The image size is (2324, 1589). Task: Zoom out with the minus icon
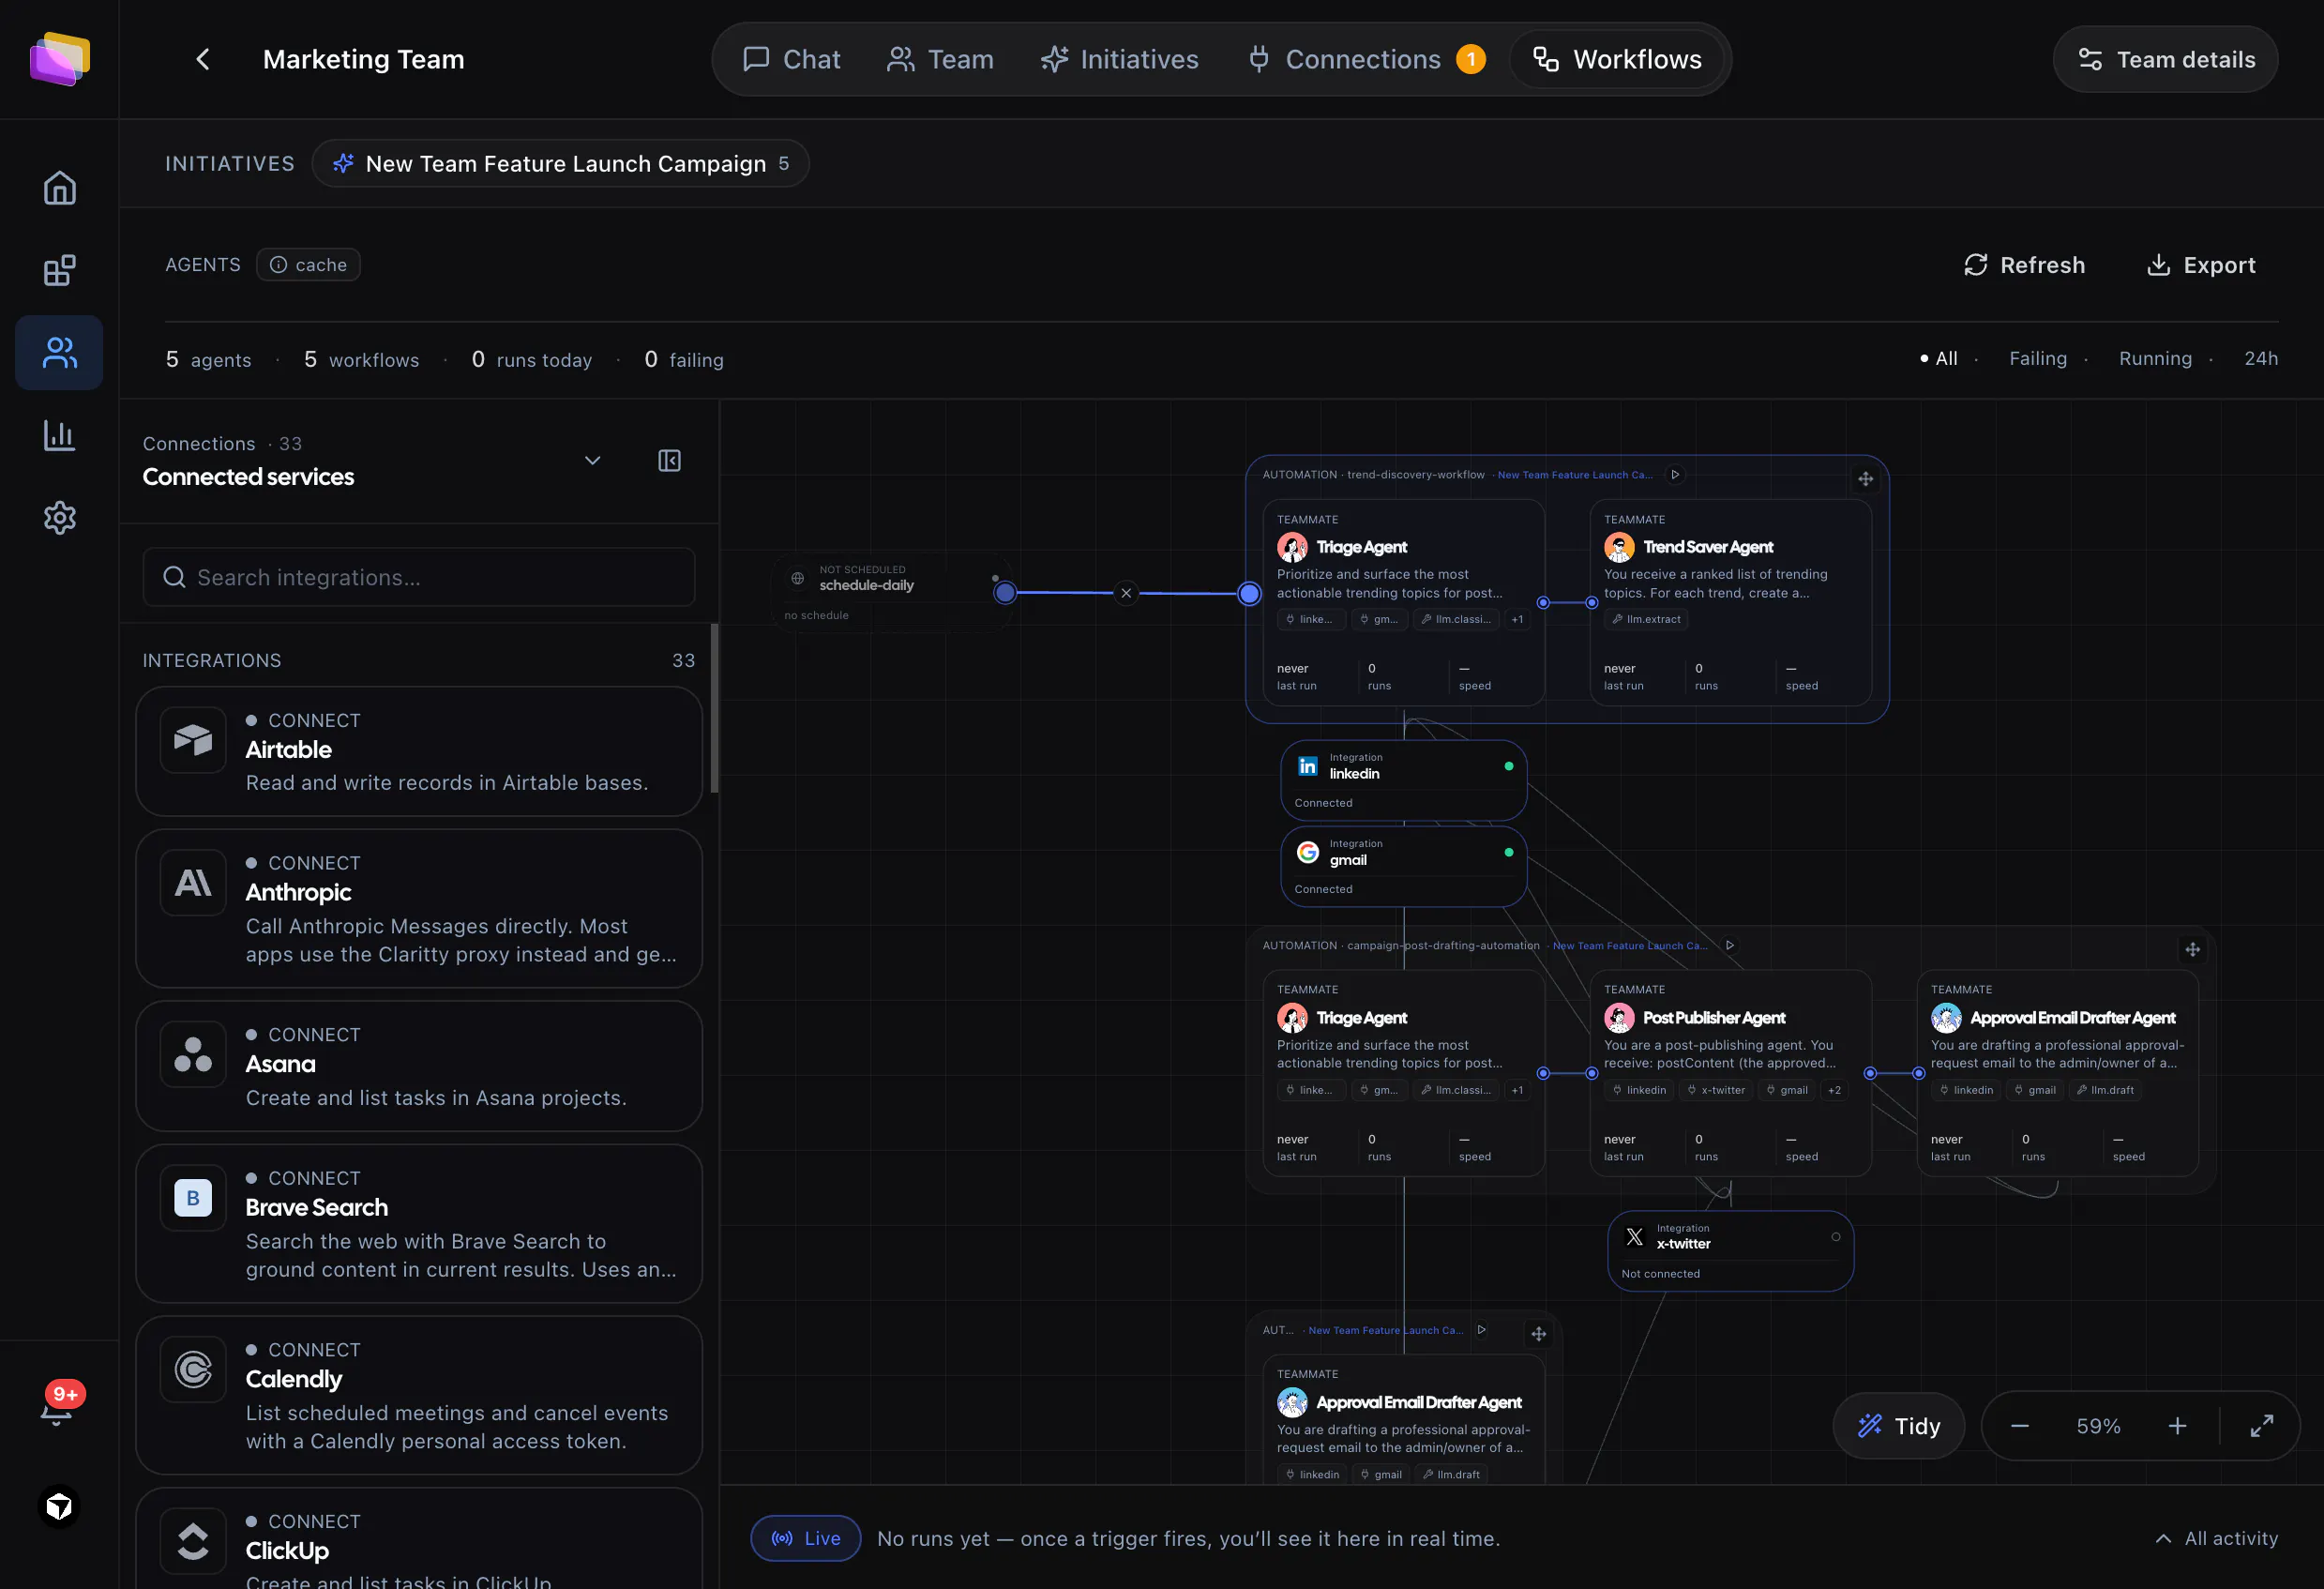click(2019, 1425)
